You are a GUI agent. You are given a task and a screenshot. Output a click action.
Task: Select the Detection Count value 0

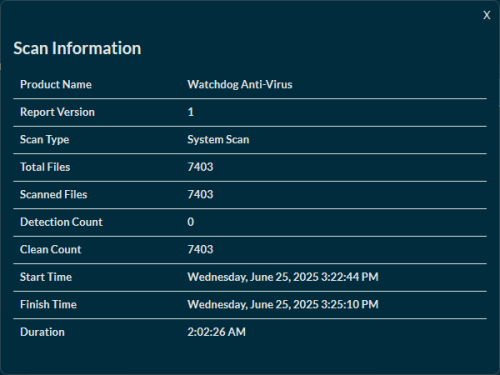click(x=191, y=222)
